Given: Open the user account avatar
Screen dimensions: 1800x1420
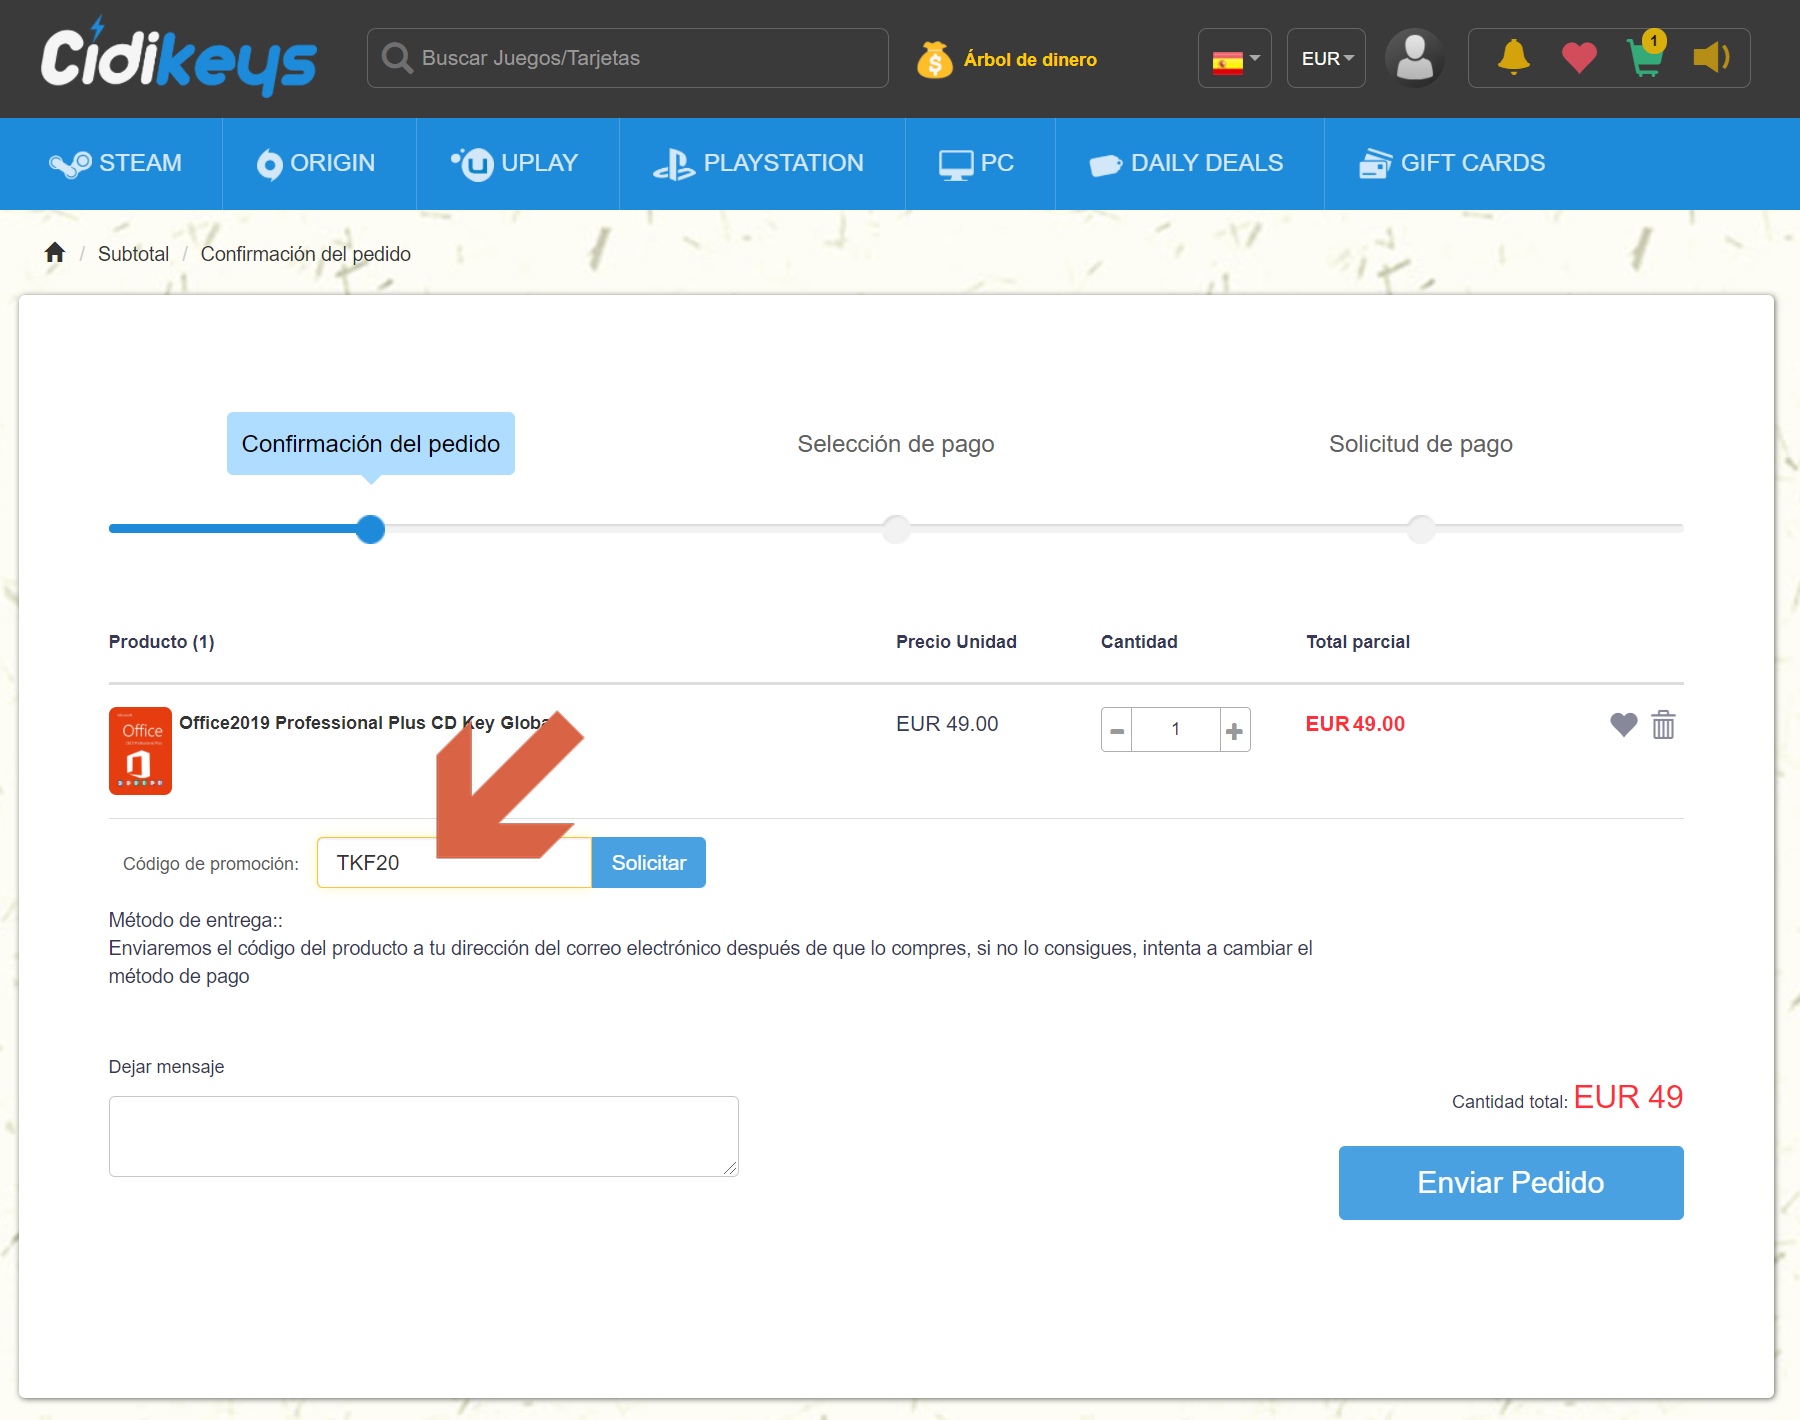Looking at the screenshot, I should 1414,58.
